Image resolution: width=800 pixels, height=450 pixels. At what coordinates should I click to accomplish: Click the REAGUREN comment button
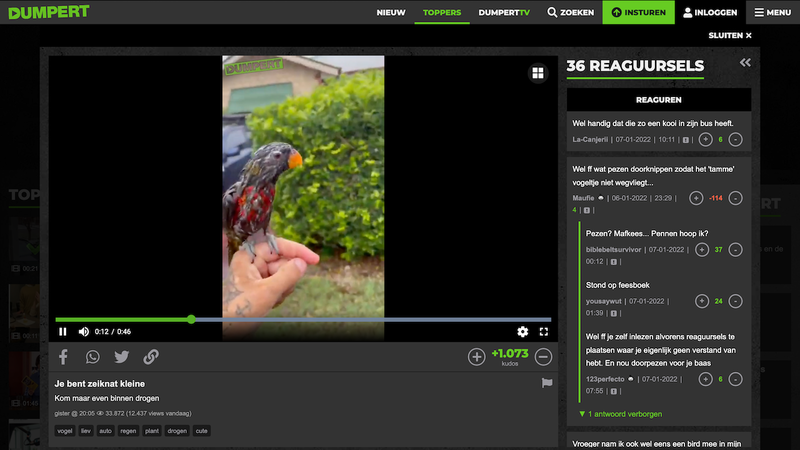point(658,100)
